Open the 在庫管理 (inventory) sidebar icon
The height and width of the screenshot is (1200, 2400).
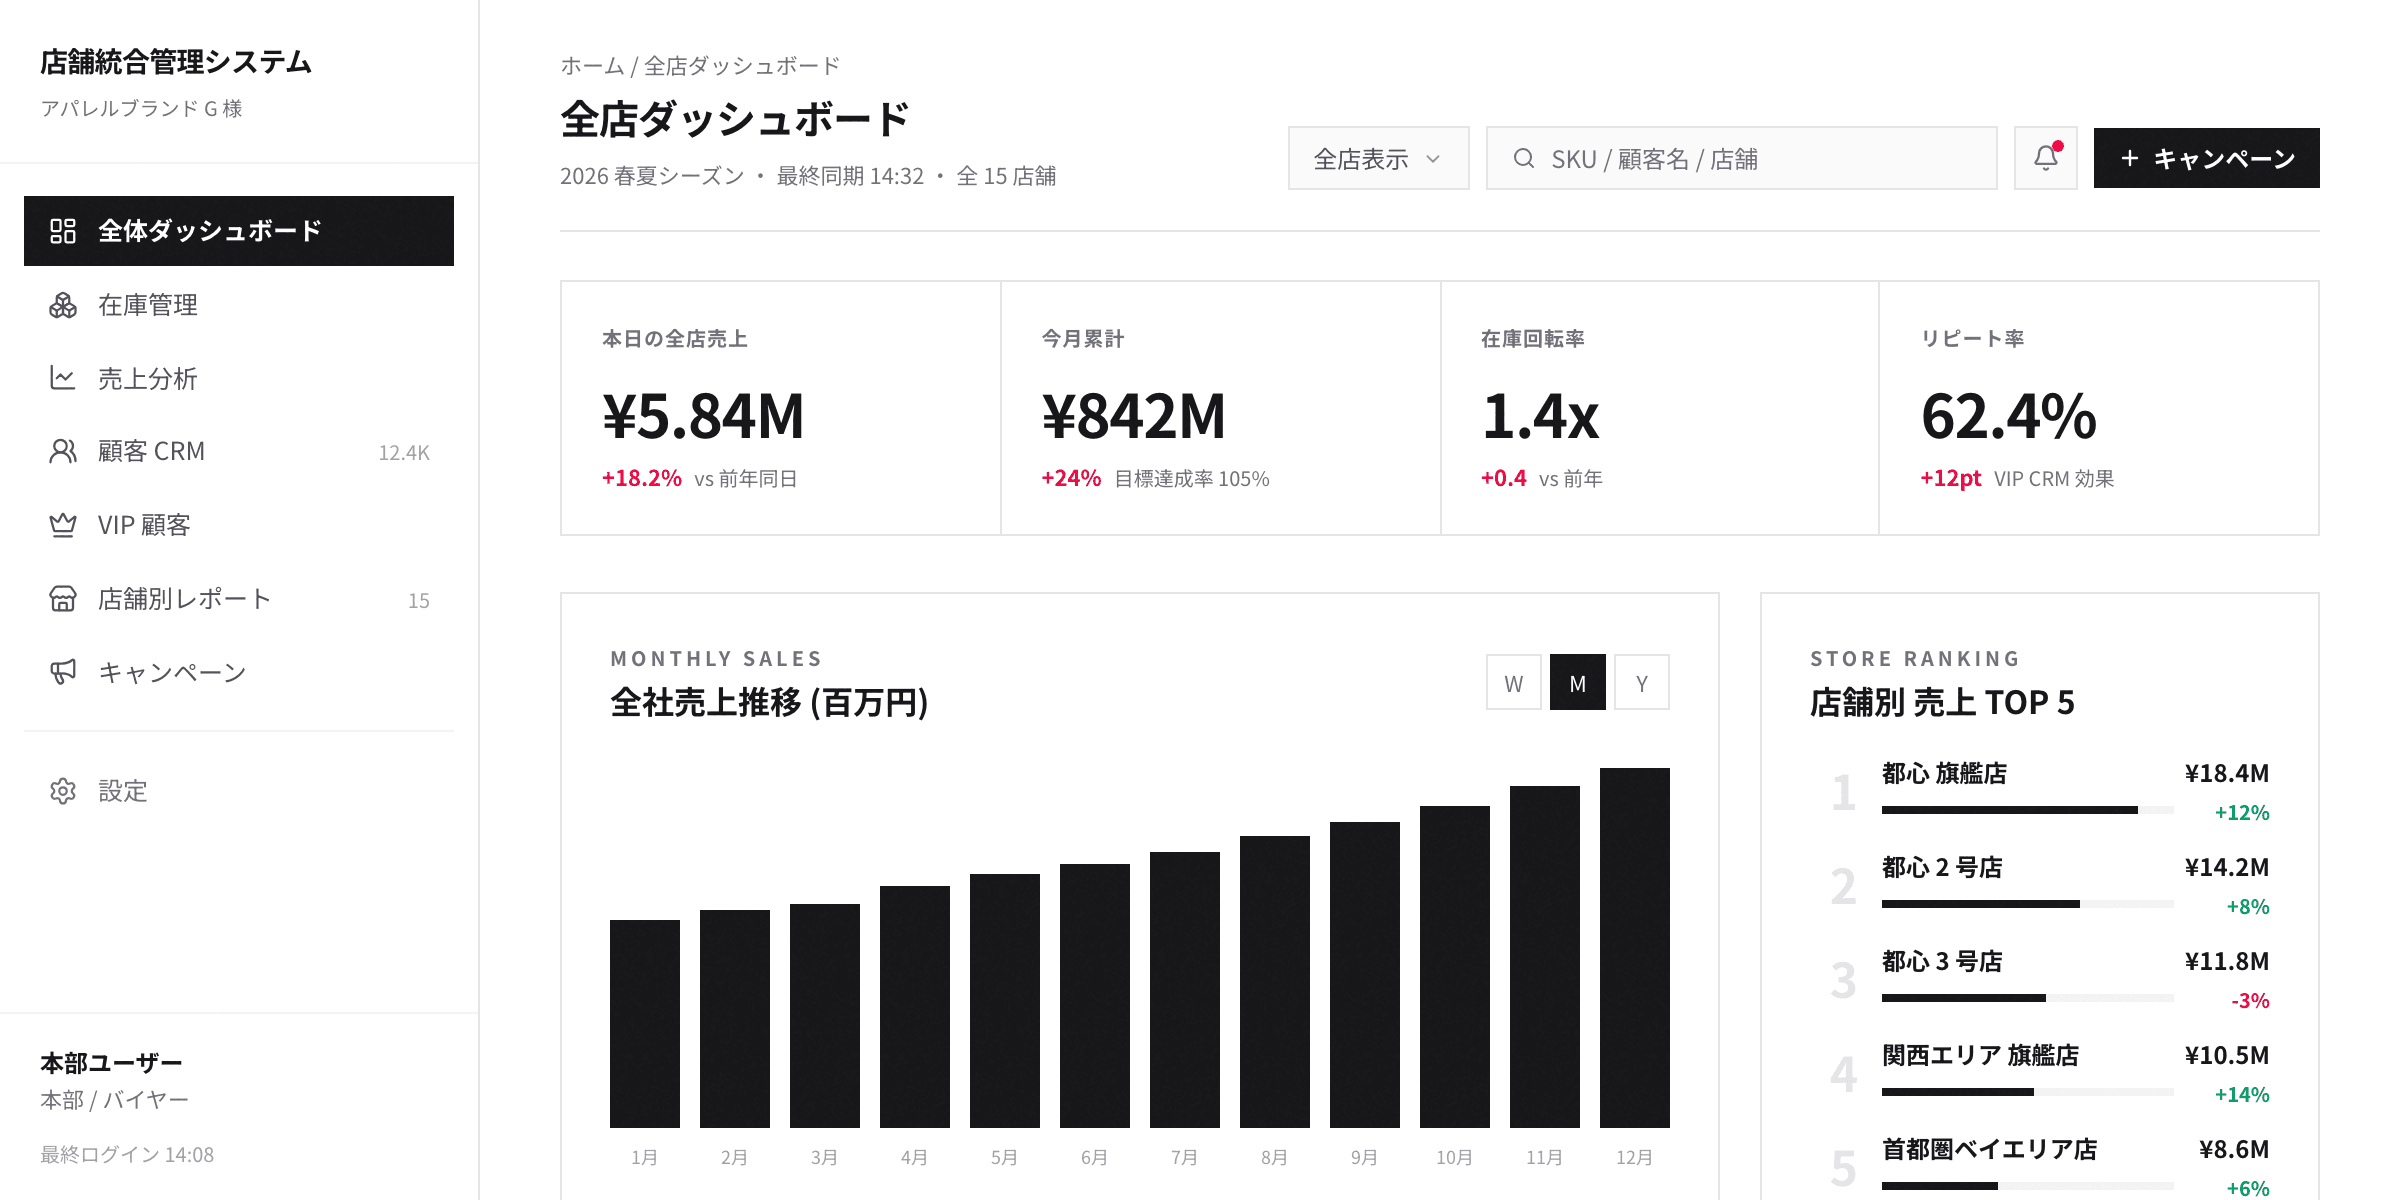(x=64, y=305)
